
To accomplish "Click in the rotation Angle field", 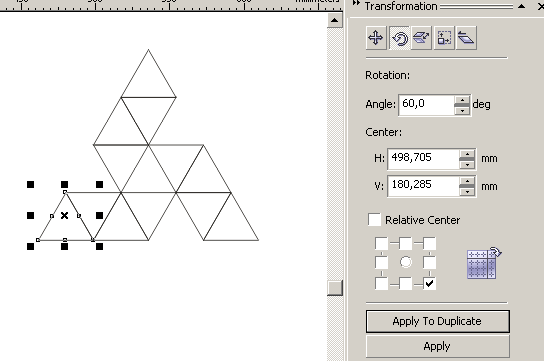I will point(426,105).
